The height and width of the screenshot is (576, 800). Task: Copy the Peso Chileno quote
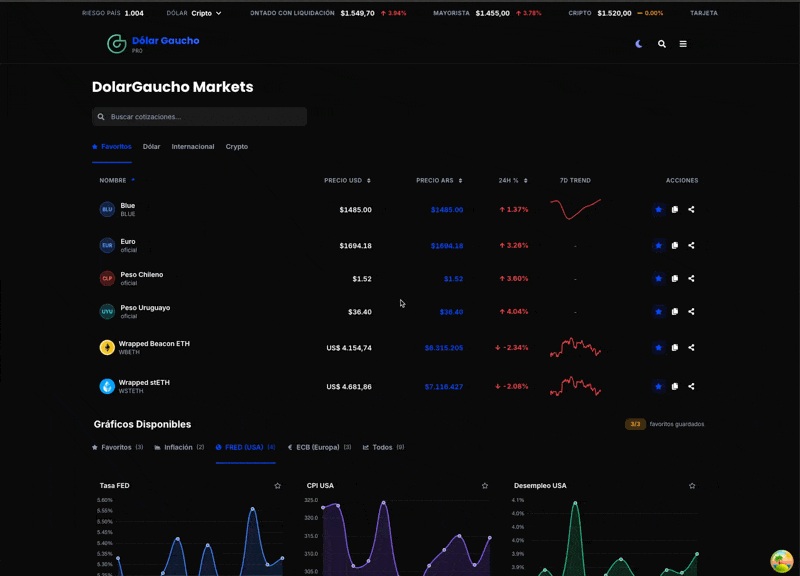675,278
